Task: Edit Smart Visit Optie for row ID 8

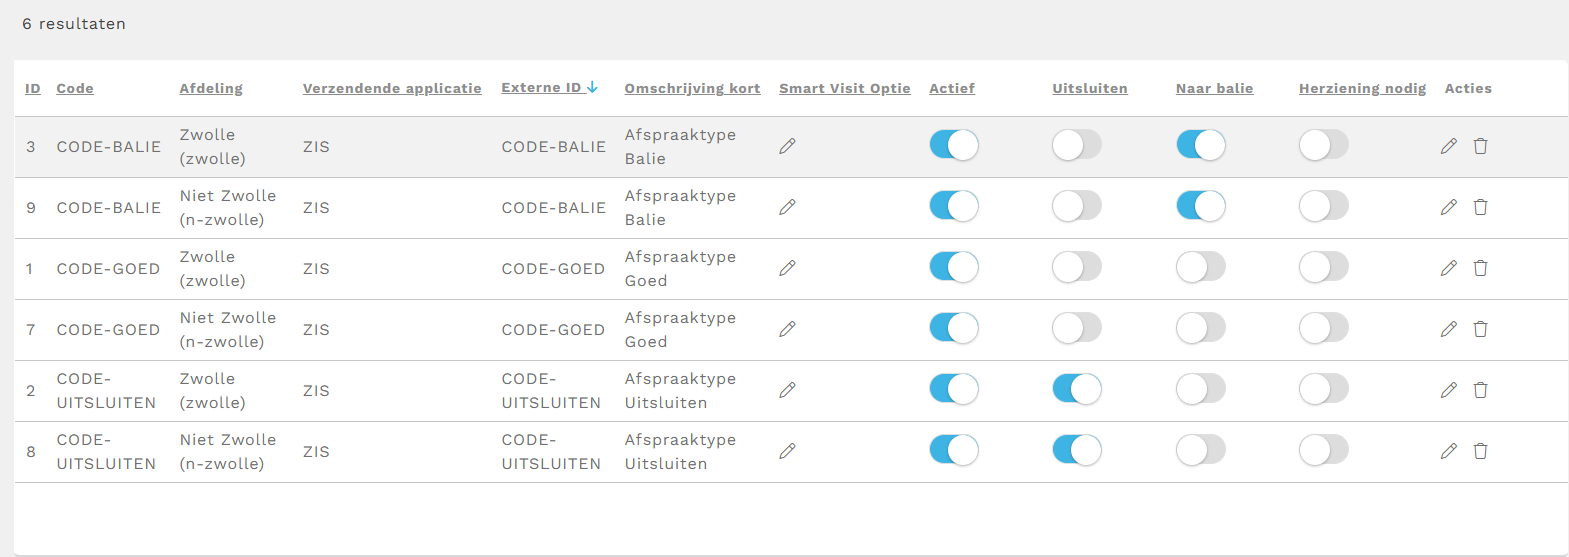Action: click(x=787, y=451)
